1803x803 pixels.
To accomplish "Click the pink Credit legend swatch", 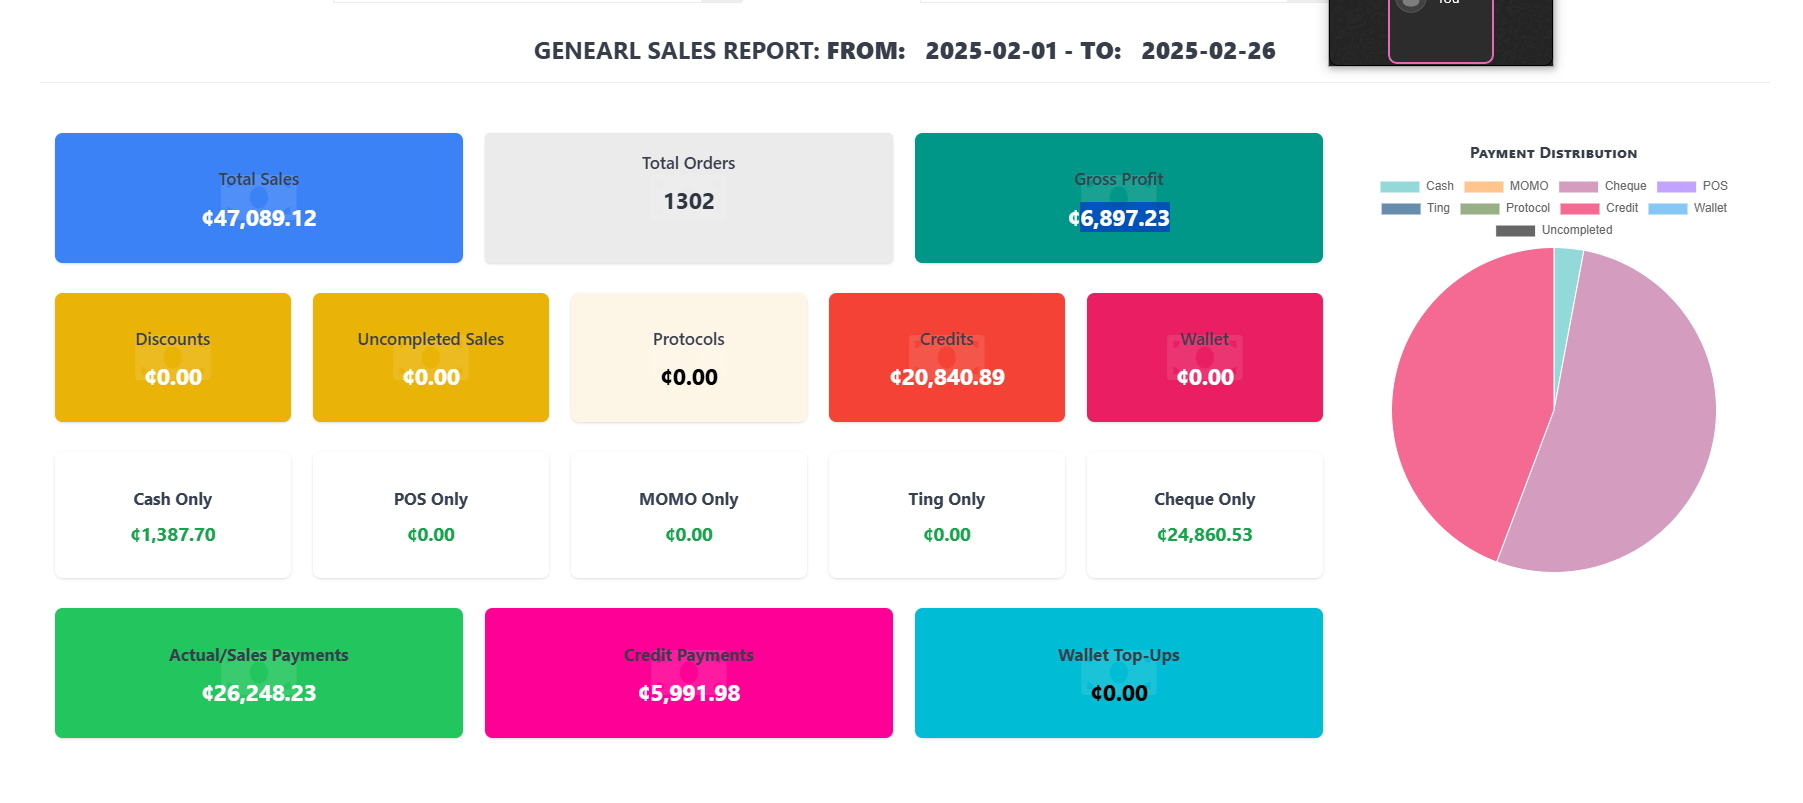I will tap(1579, 208).
